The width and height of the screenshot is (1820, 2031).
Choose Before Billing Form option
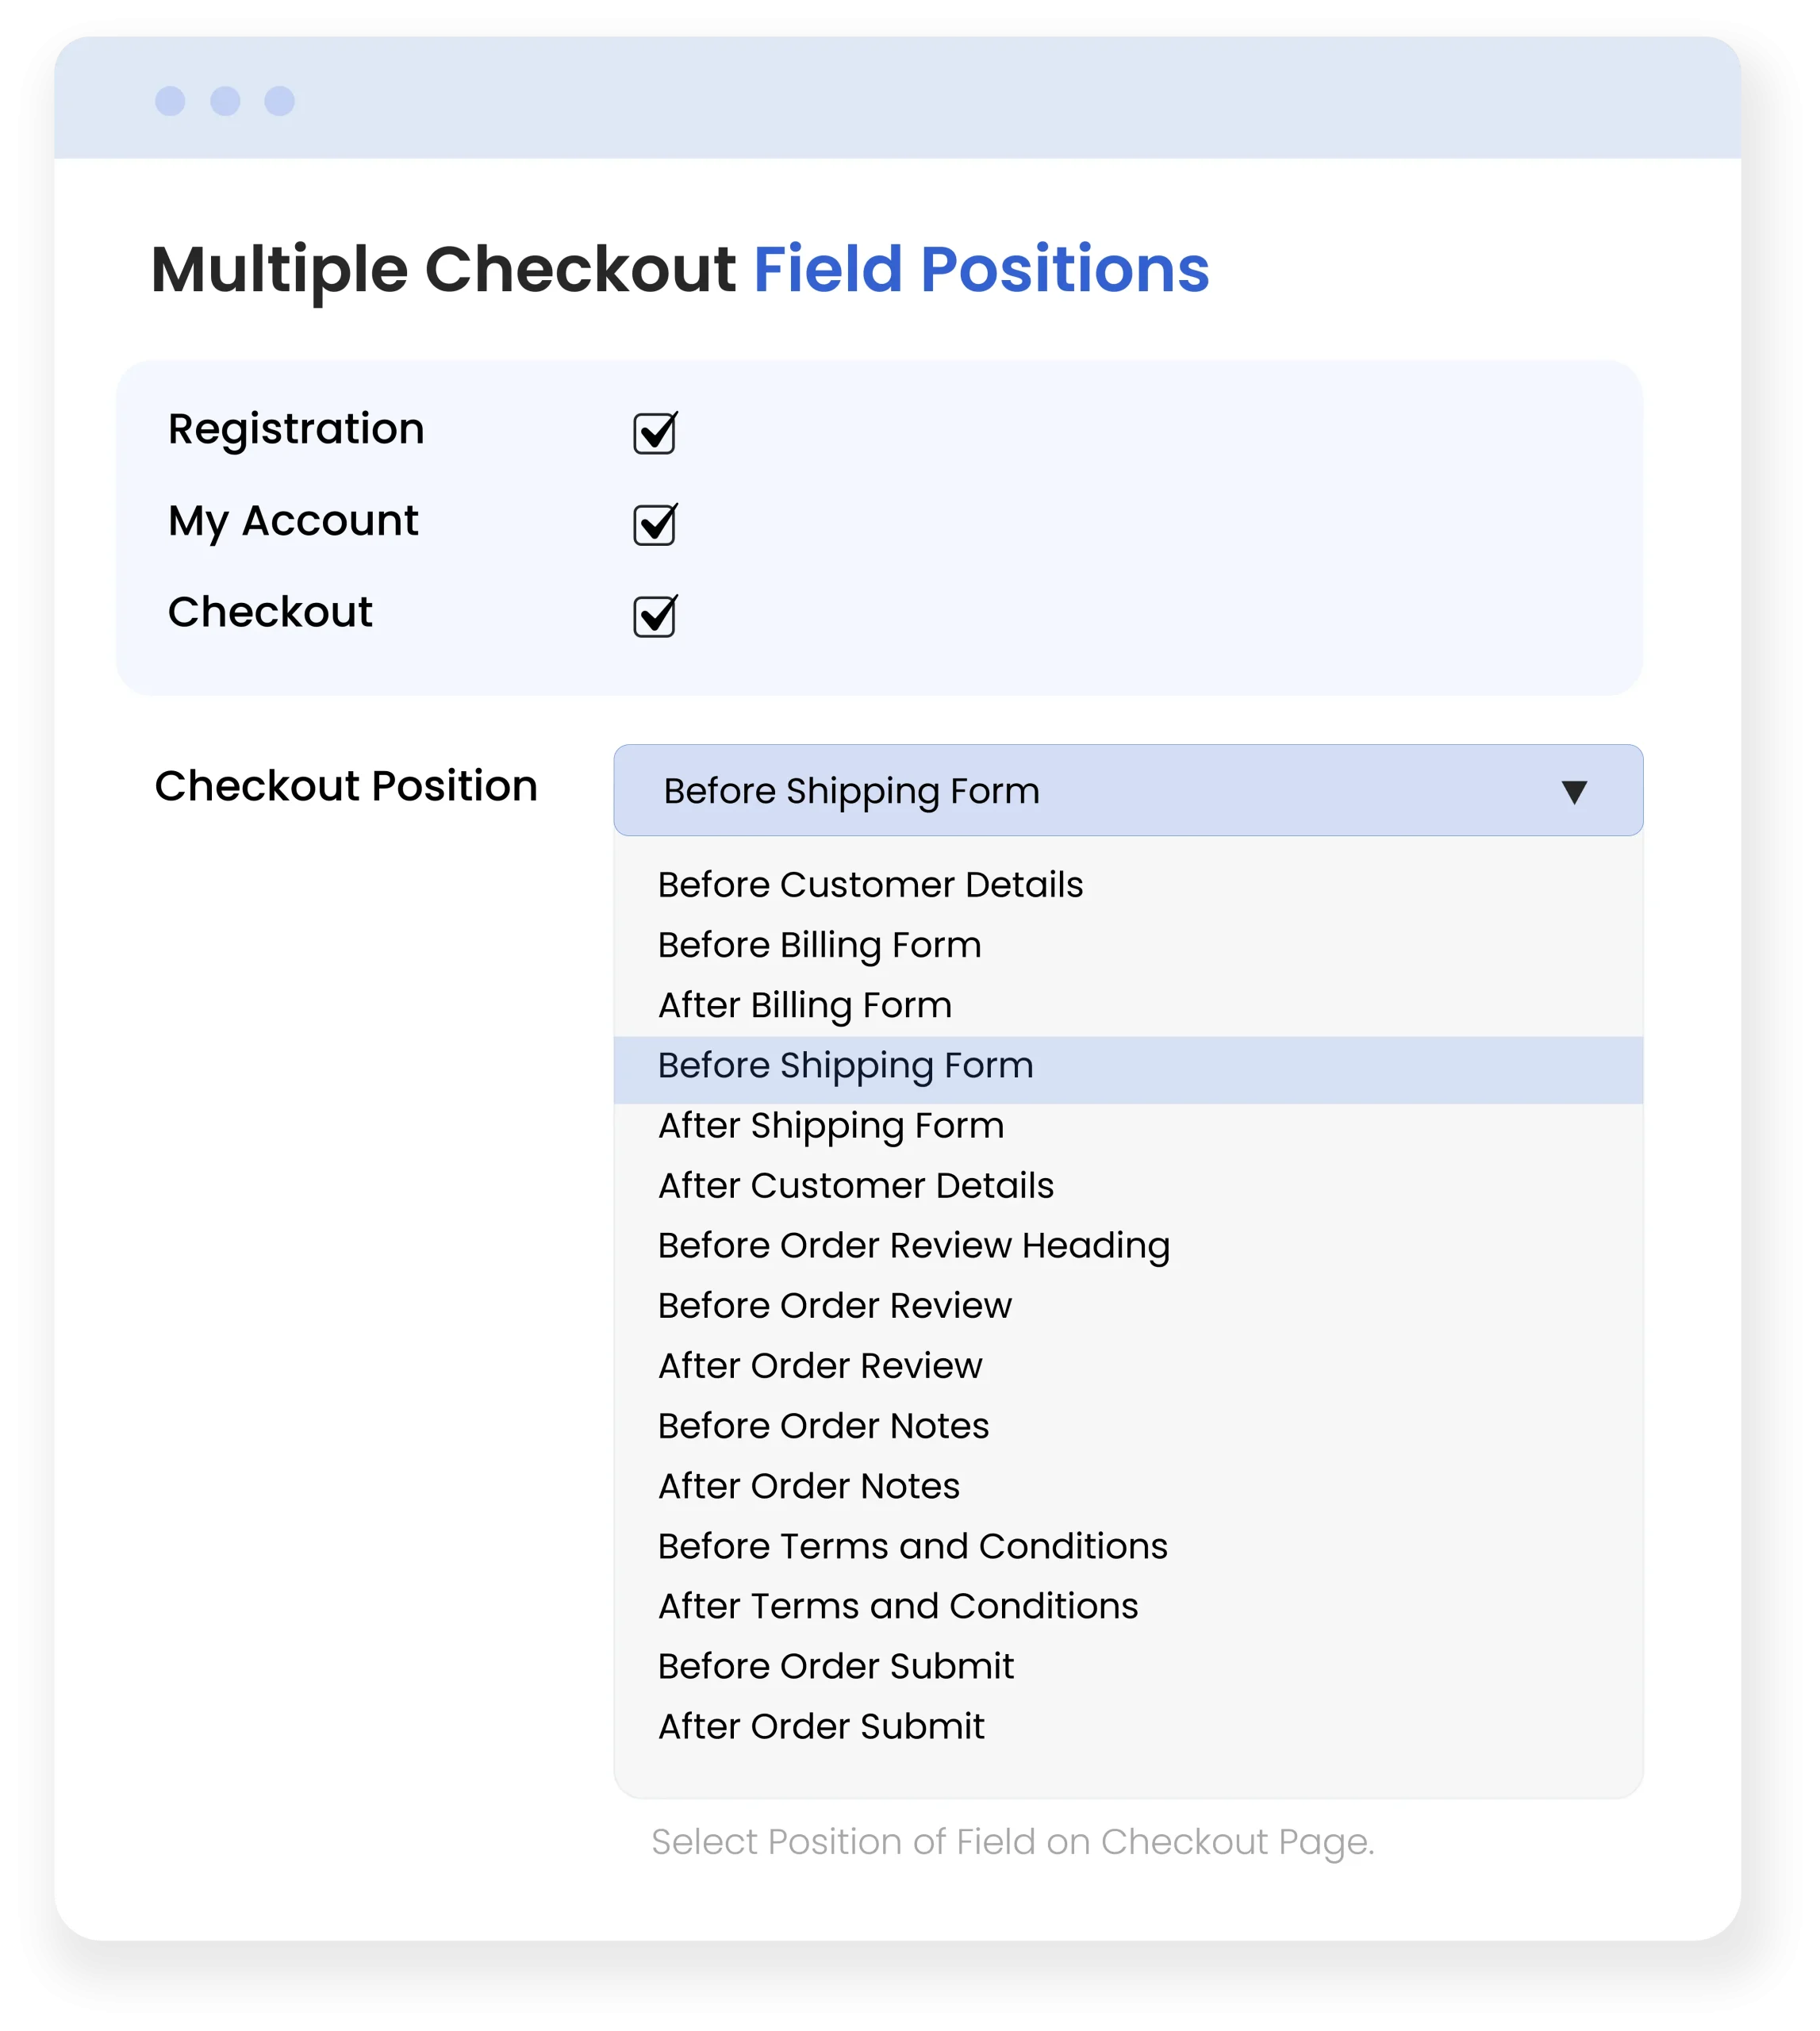coord(819,945)
